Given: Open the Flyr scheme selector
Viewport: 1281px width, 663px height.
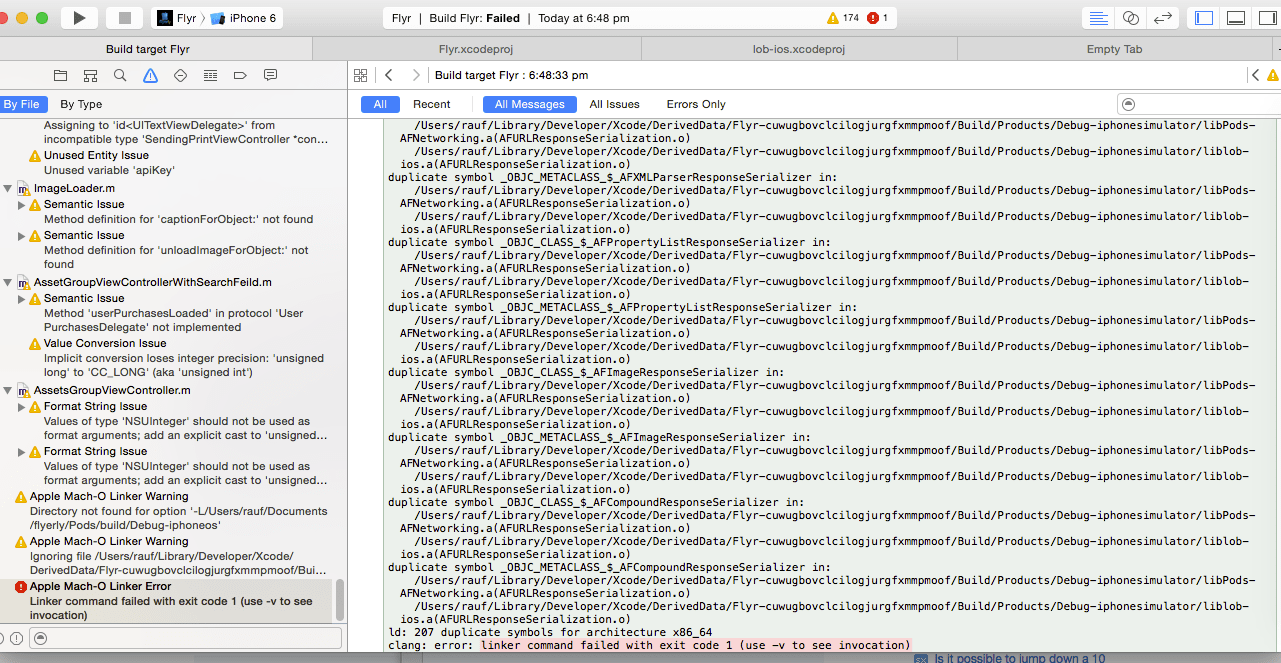Looking at the screenshot, I should 178,18.
